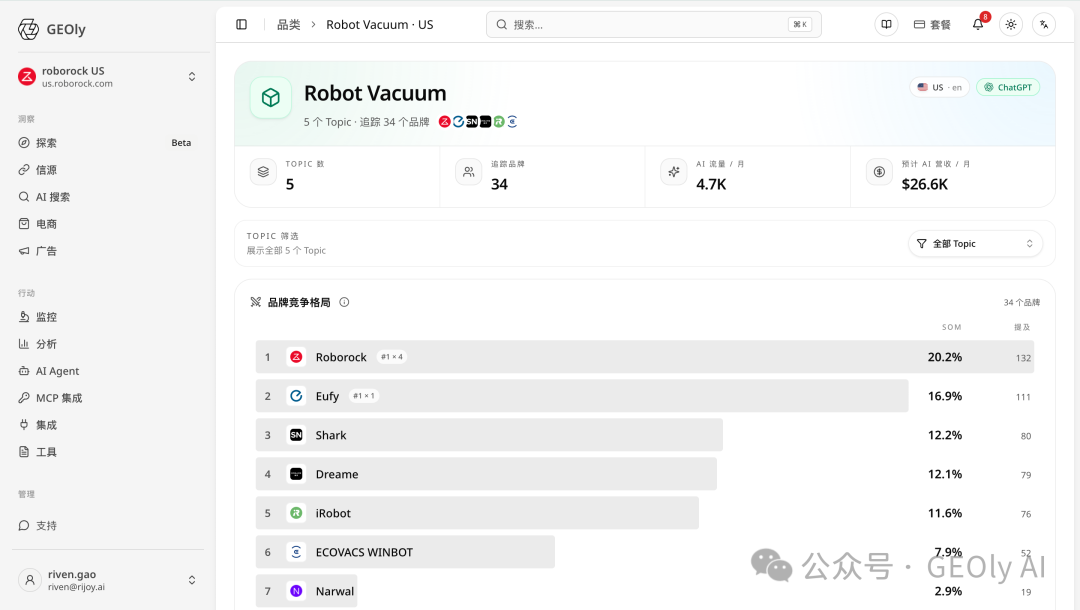Click the 20.2% value for Roborock

pyautogui.click(x=944, y=357)
